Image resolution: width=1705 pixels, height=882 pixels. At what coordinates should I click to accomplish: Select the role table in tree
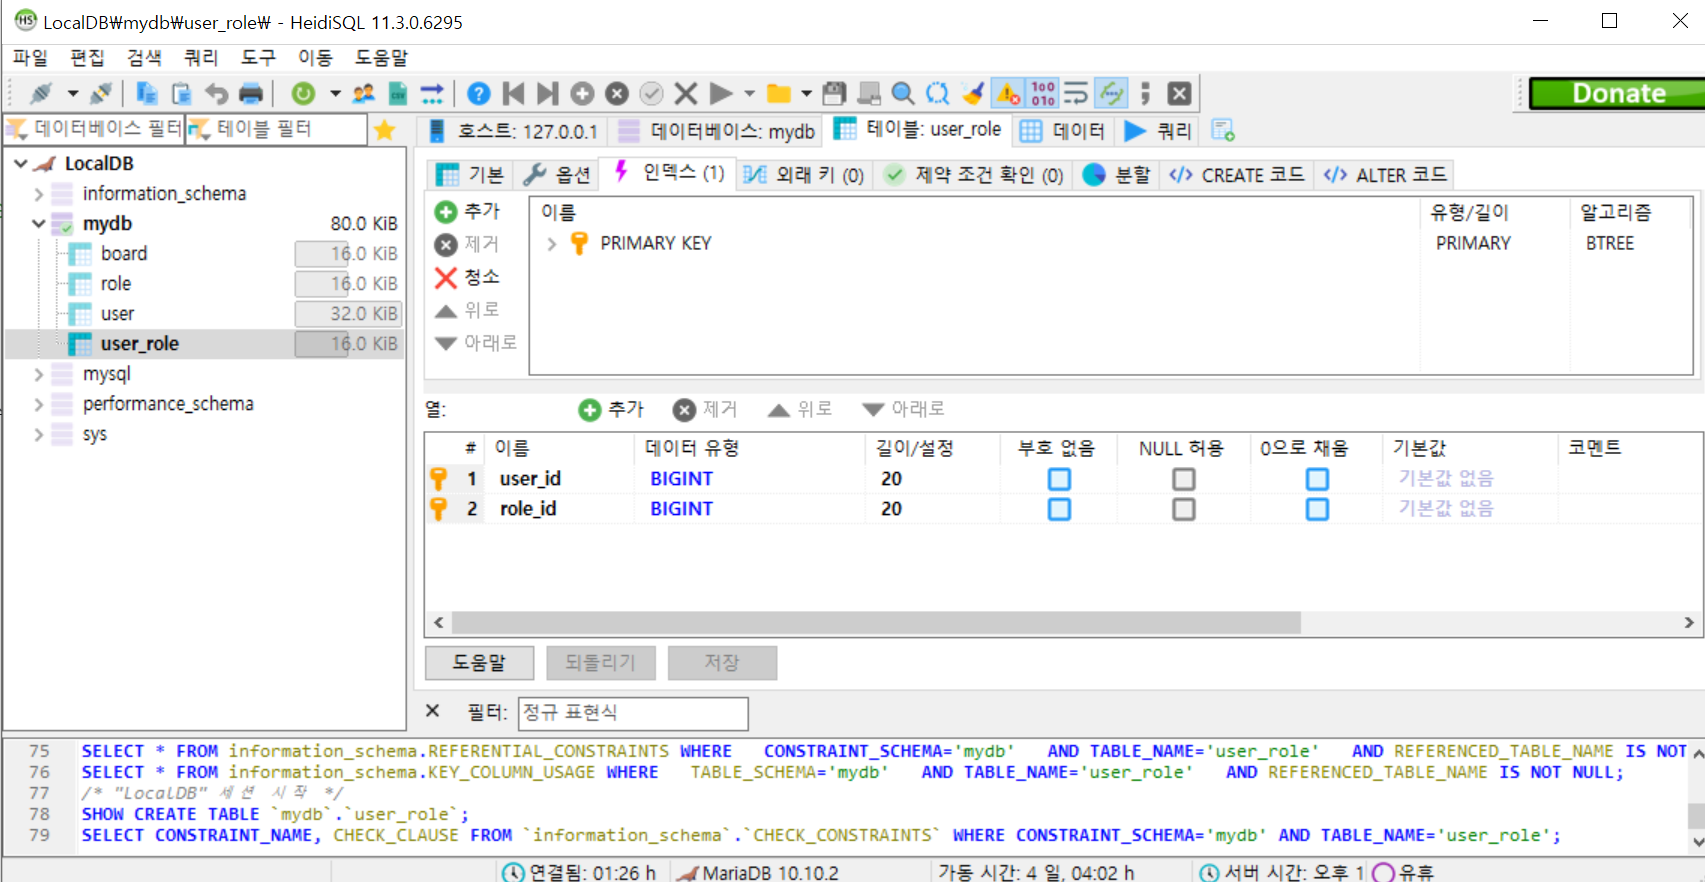tap(116, 283)
